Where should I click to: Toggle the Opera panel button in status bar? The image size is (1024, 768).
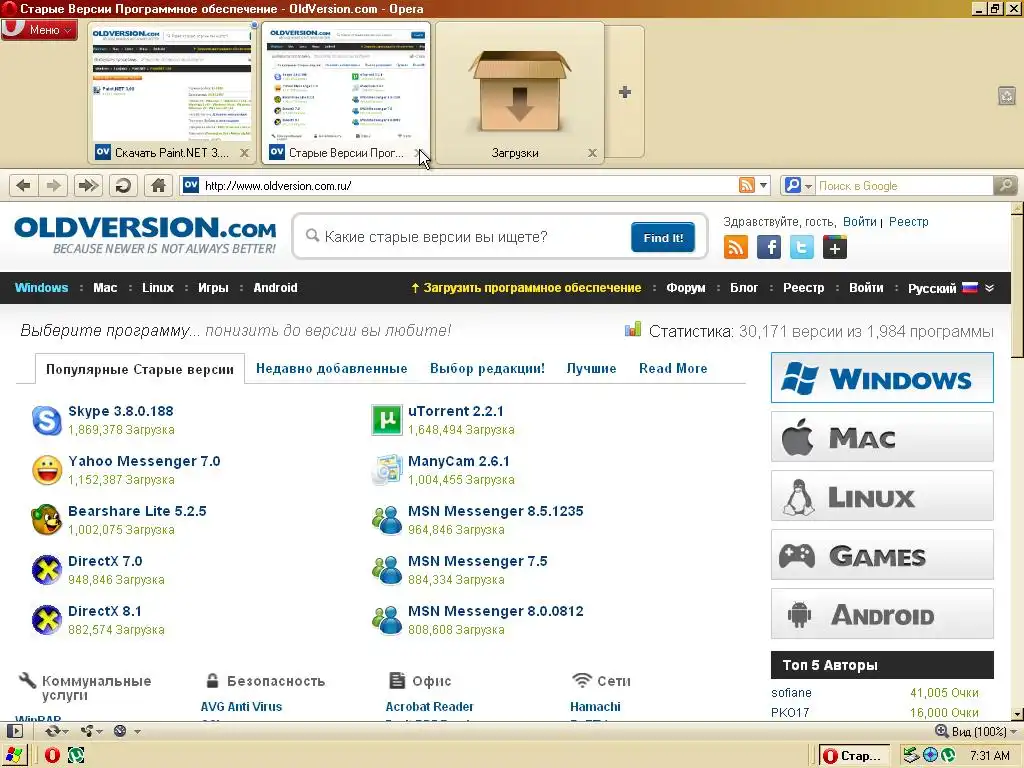14,731
